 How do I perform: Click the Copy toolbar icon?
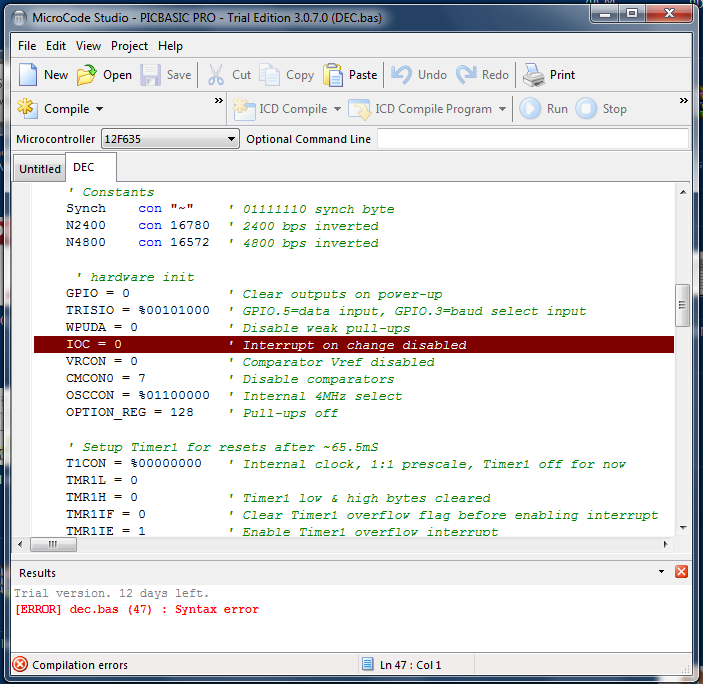271,75
